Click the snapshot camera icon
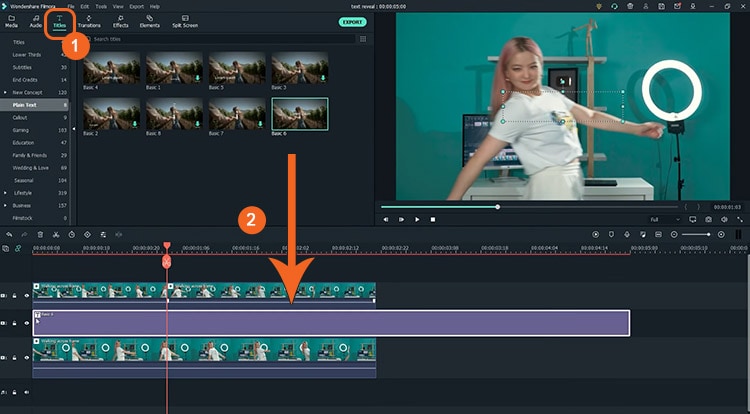Image resolution: width=750 pixels, height=414 pixels. (708, 219)
